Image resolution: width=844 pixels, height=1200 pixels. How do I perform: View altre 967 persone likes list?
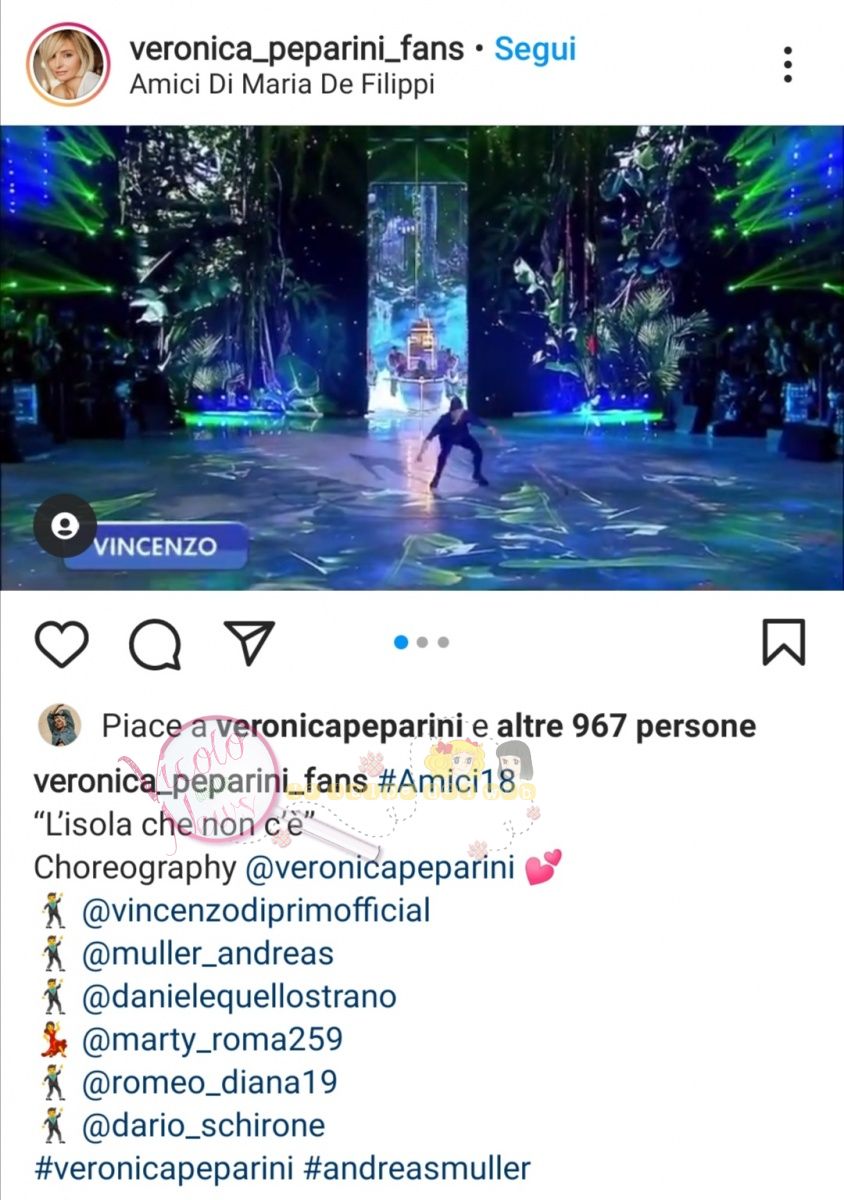pyautogui.click(x=627, y=726)
